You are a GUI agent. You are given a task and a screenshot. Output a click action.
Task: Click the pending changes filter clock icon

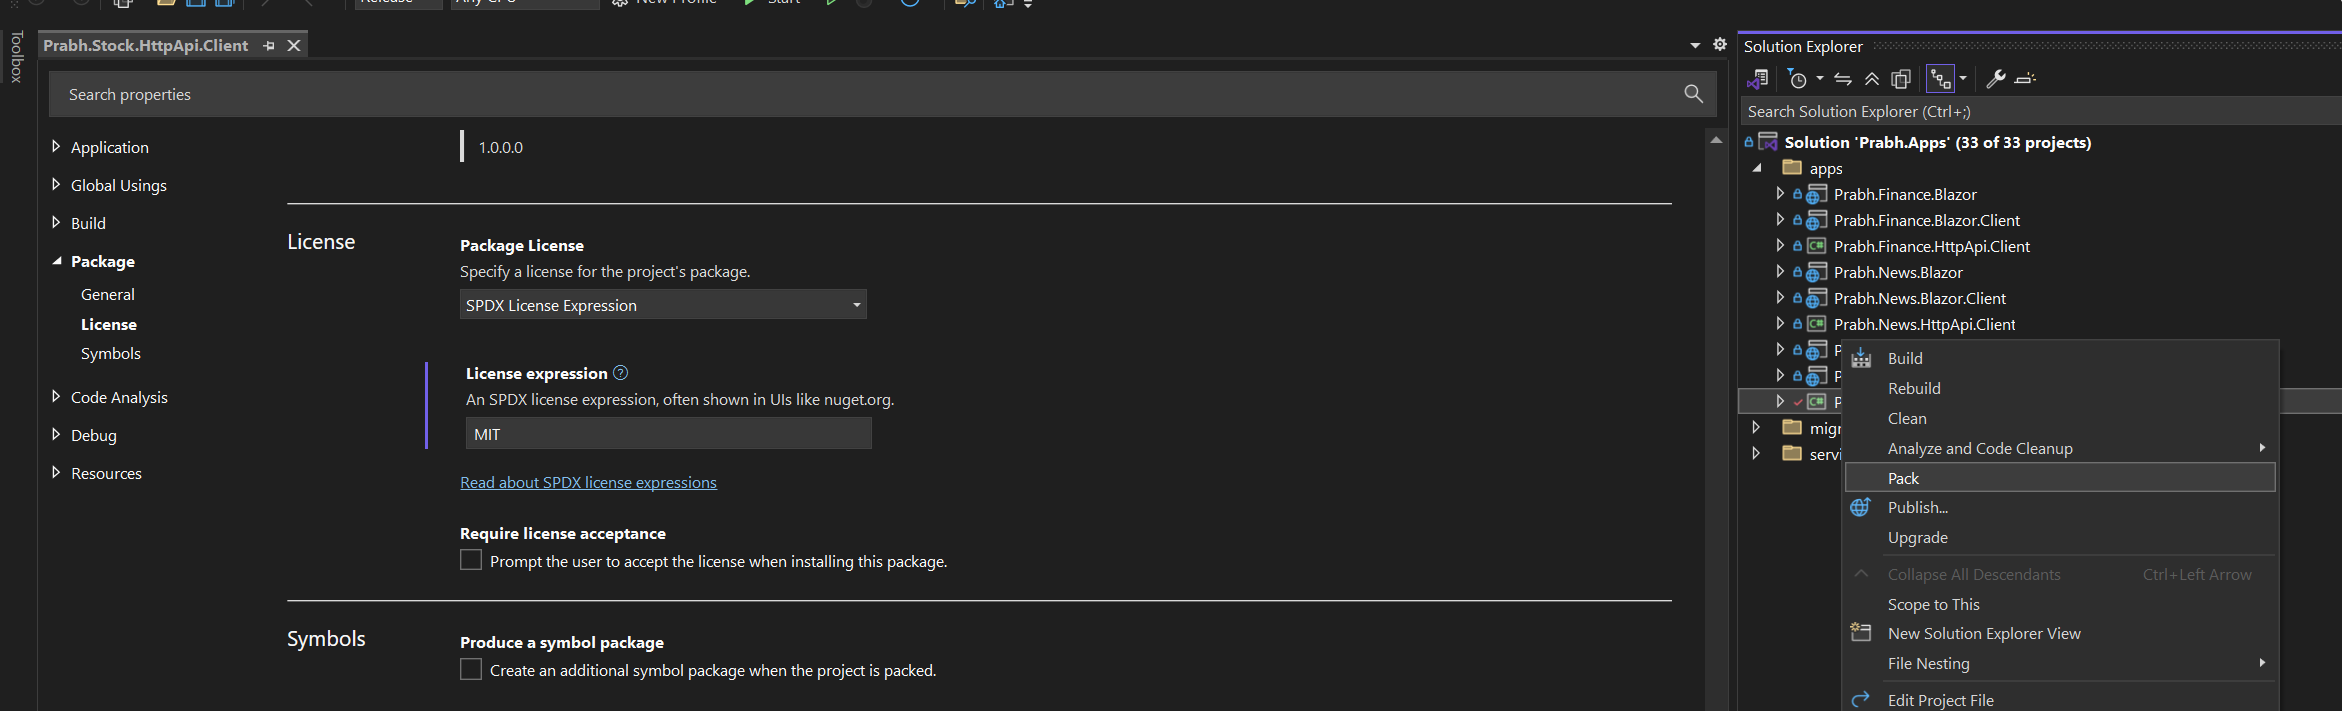click(x=1797, y=78)
